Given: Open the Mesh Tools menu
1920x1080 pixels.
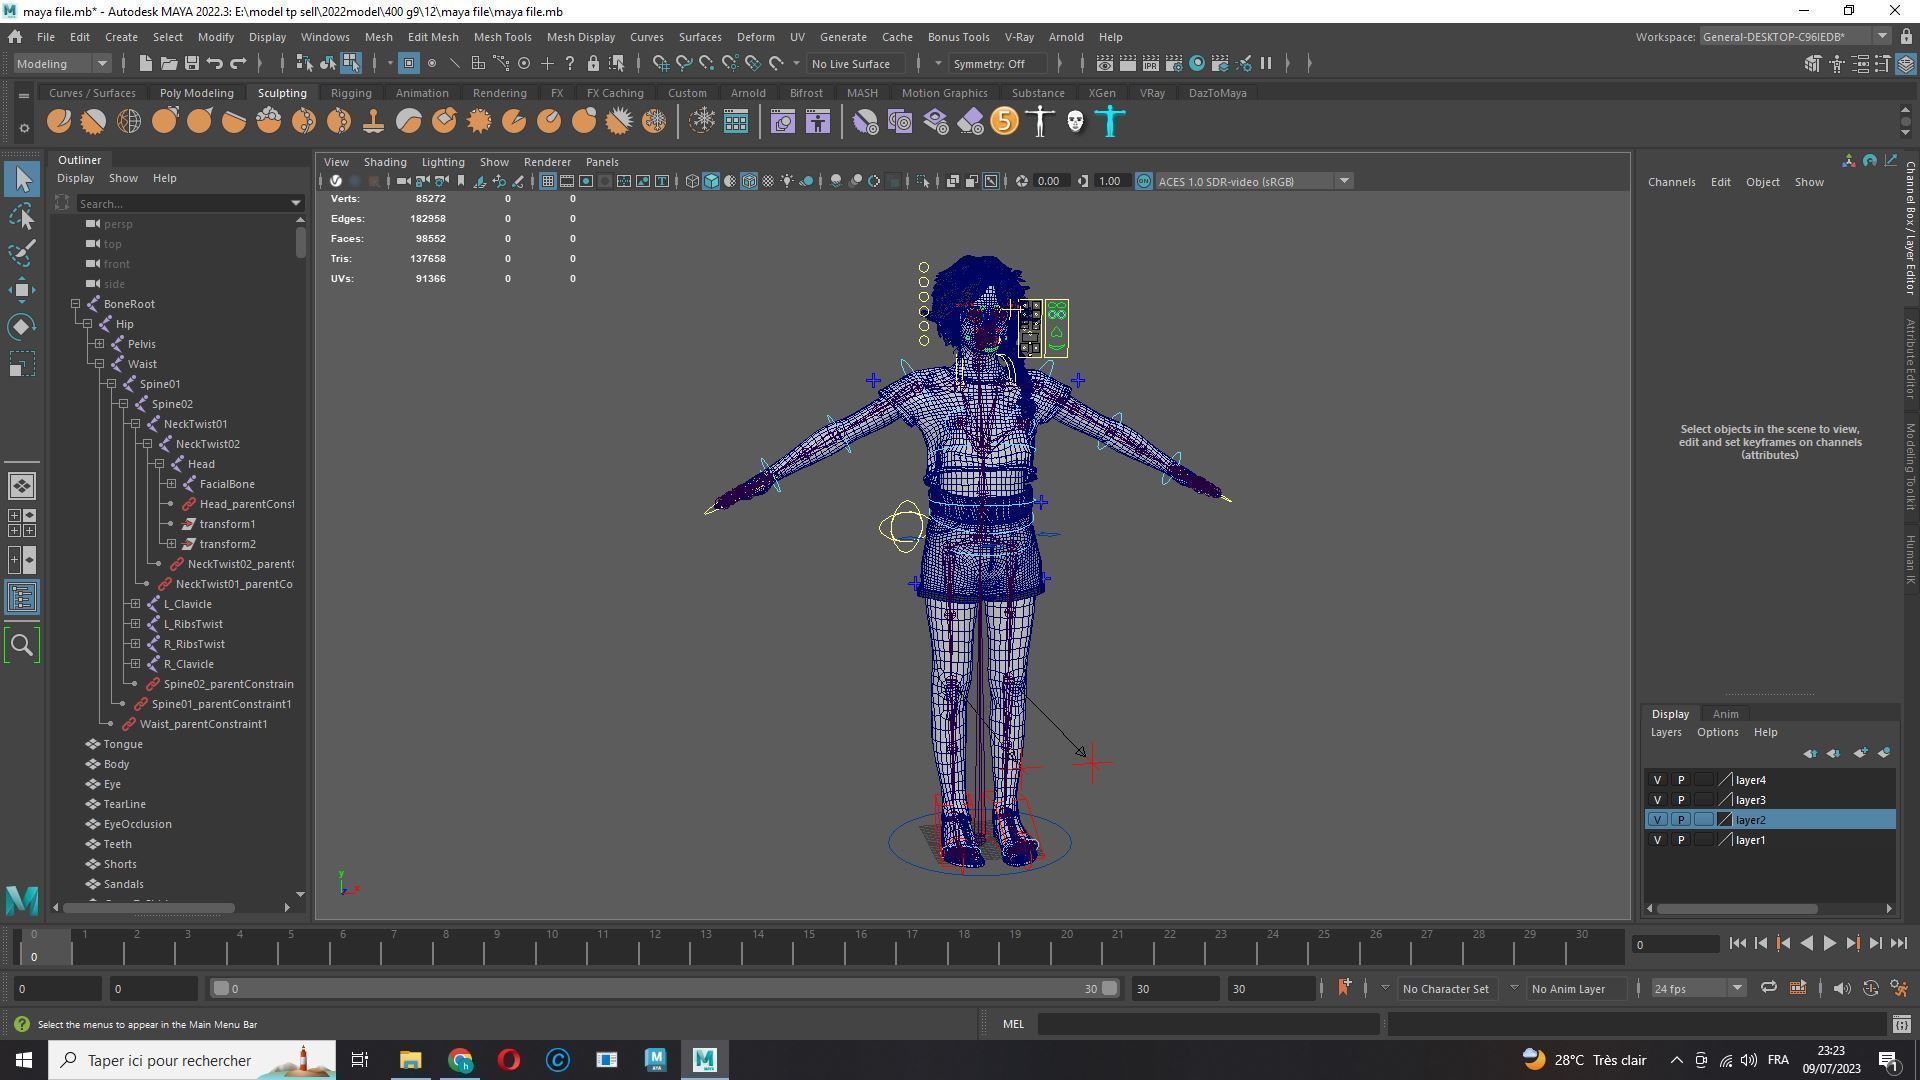Looking at the screenshot, I should pos(502,37).
